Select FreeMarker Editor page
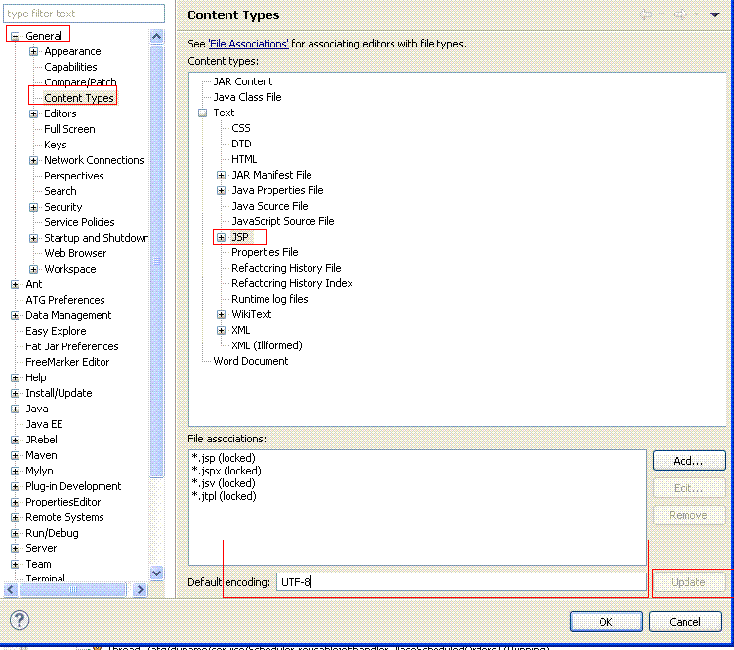The image size is (734, 650). [67, 362]
